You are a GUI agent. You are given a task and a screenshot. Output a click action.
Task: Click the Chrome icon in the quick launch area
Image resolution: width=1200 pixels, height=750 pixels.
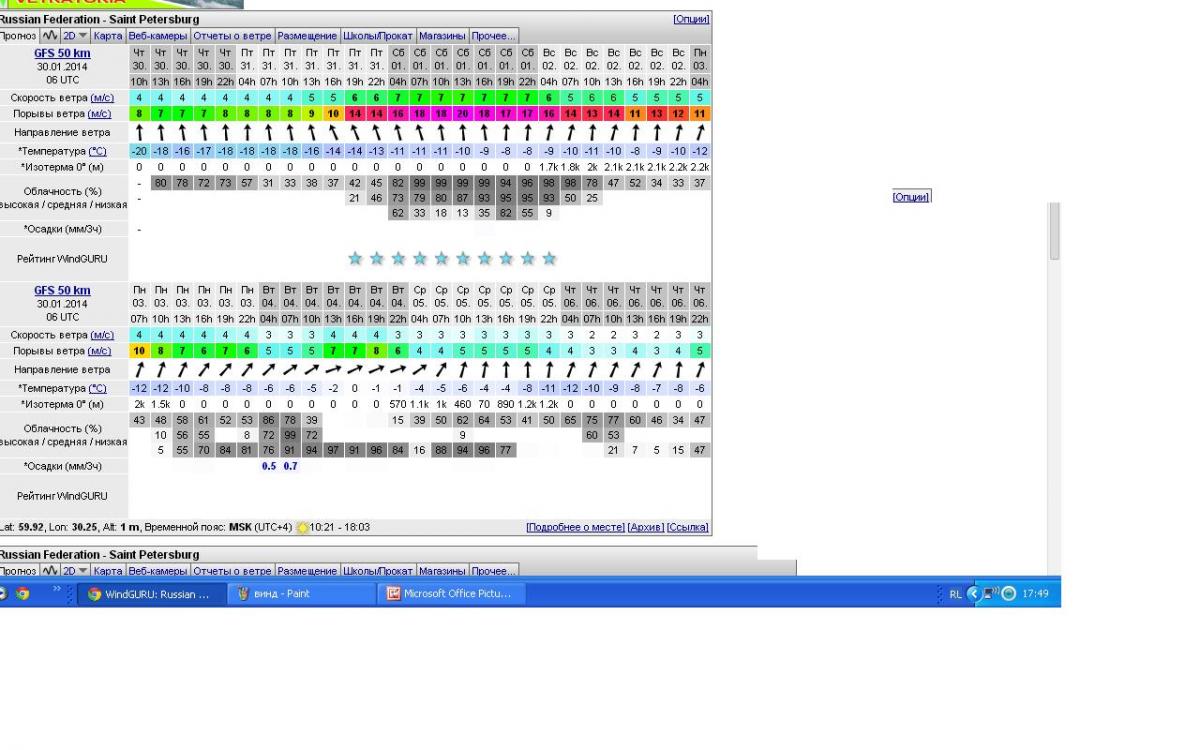(22, 593)
